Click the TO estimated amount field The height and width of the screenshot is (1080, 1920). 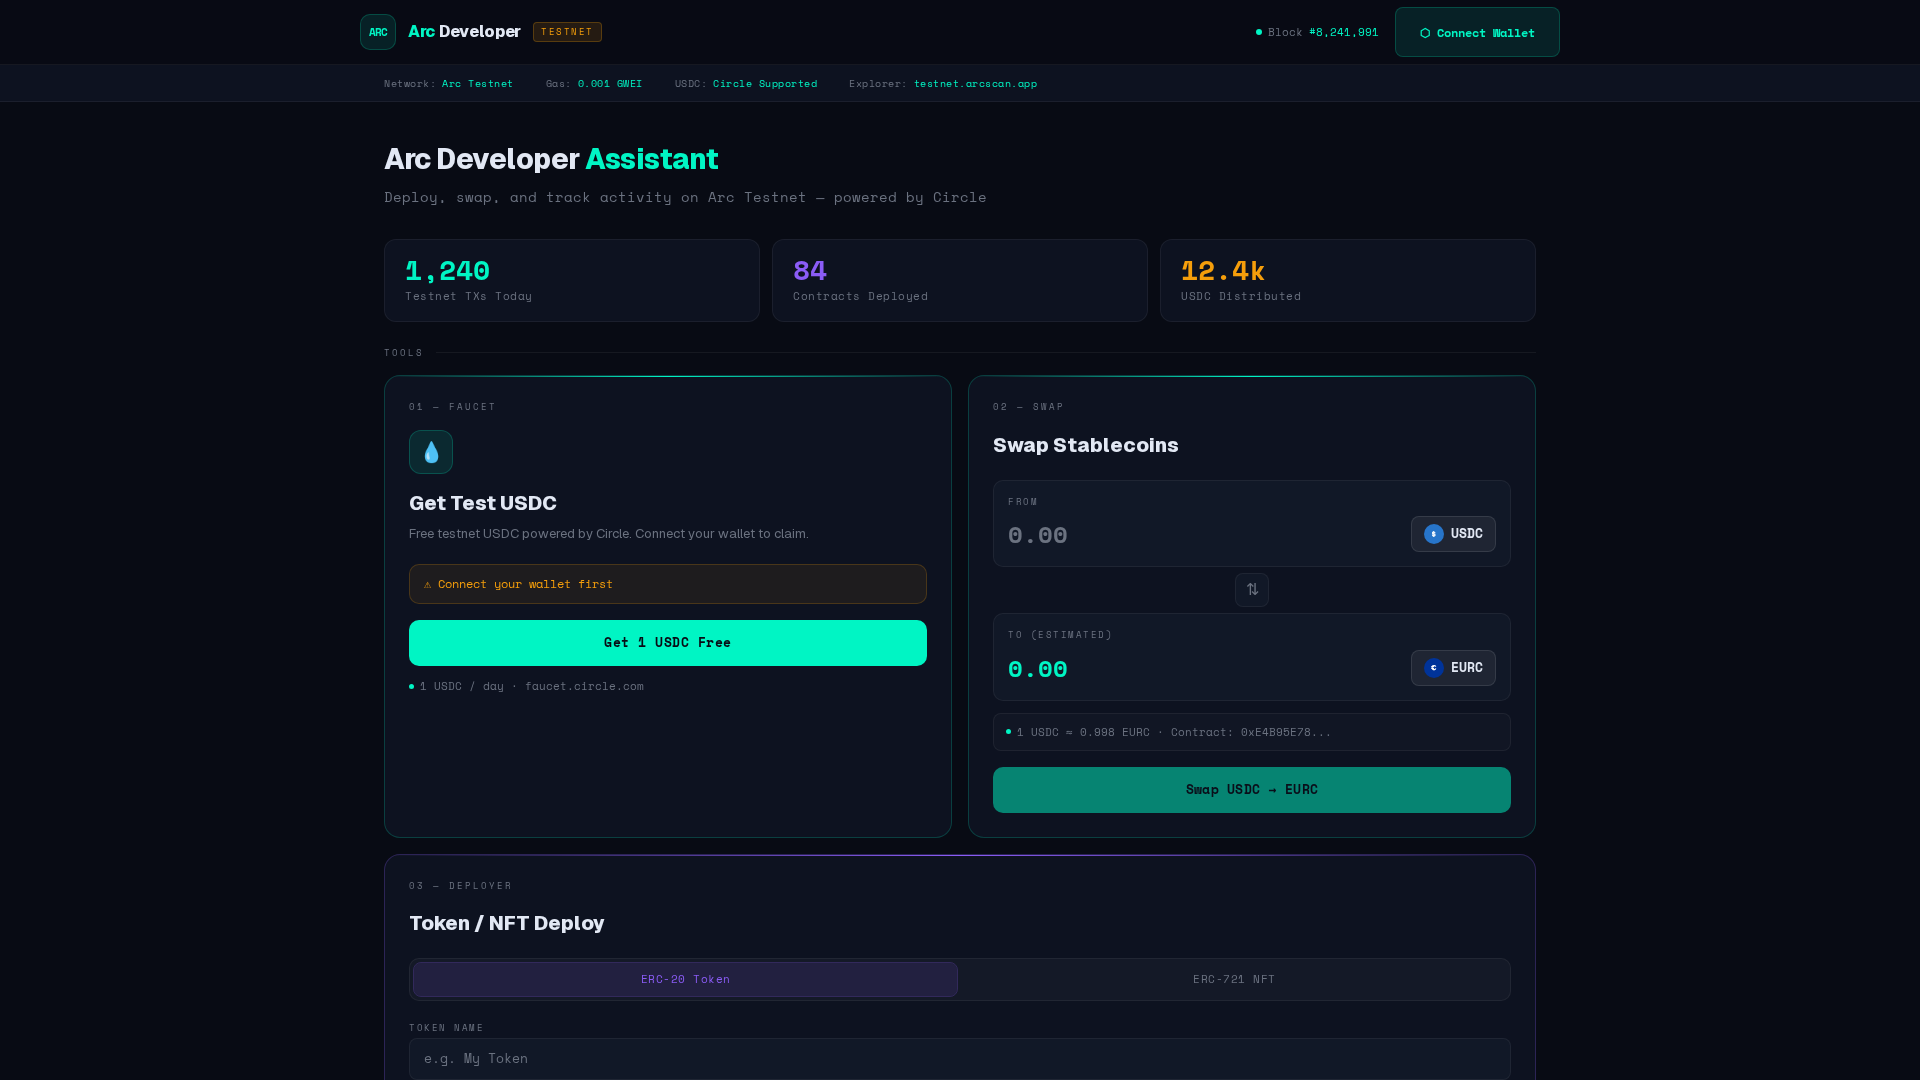(x=1202, y=669)
